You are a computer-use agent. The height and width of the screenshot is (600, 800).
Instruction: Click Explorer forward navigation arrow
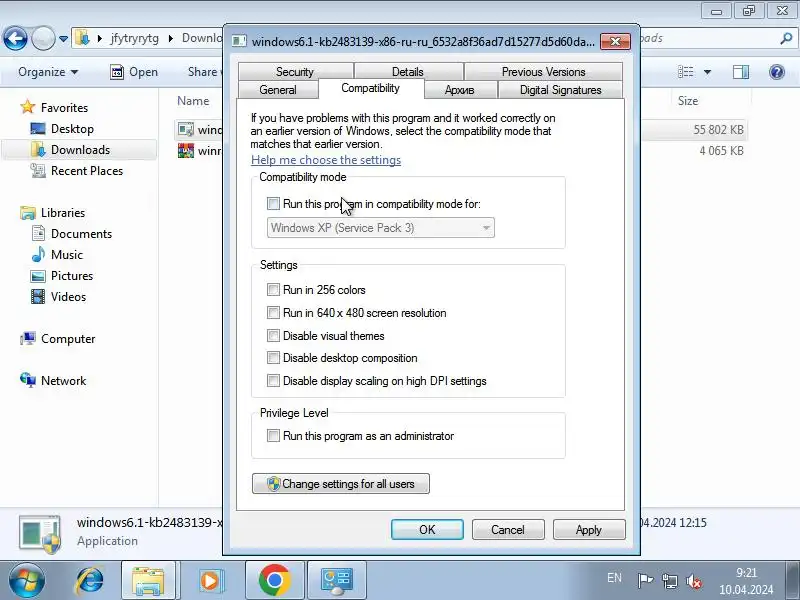tap(43, 38)
